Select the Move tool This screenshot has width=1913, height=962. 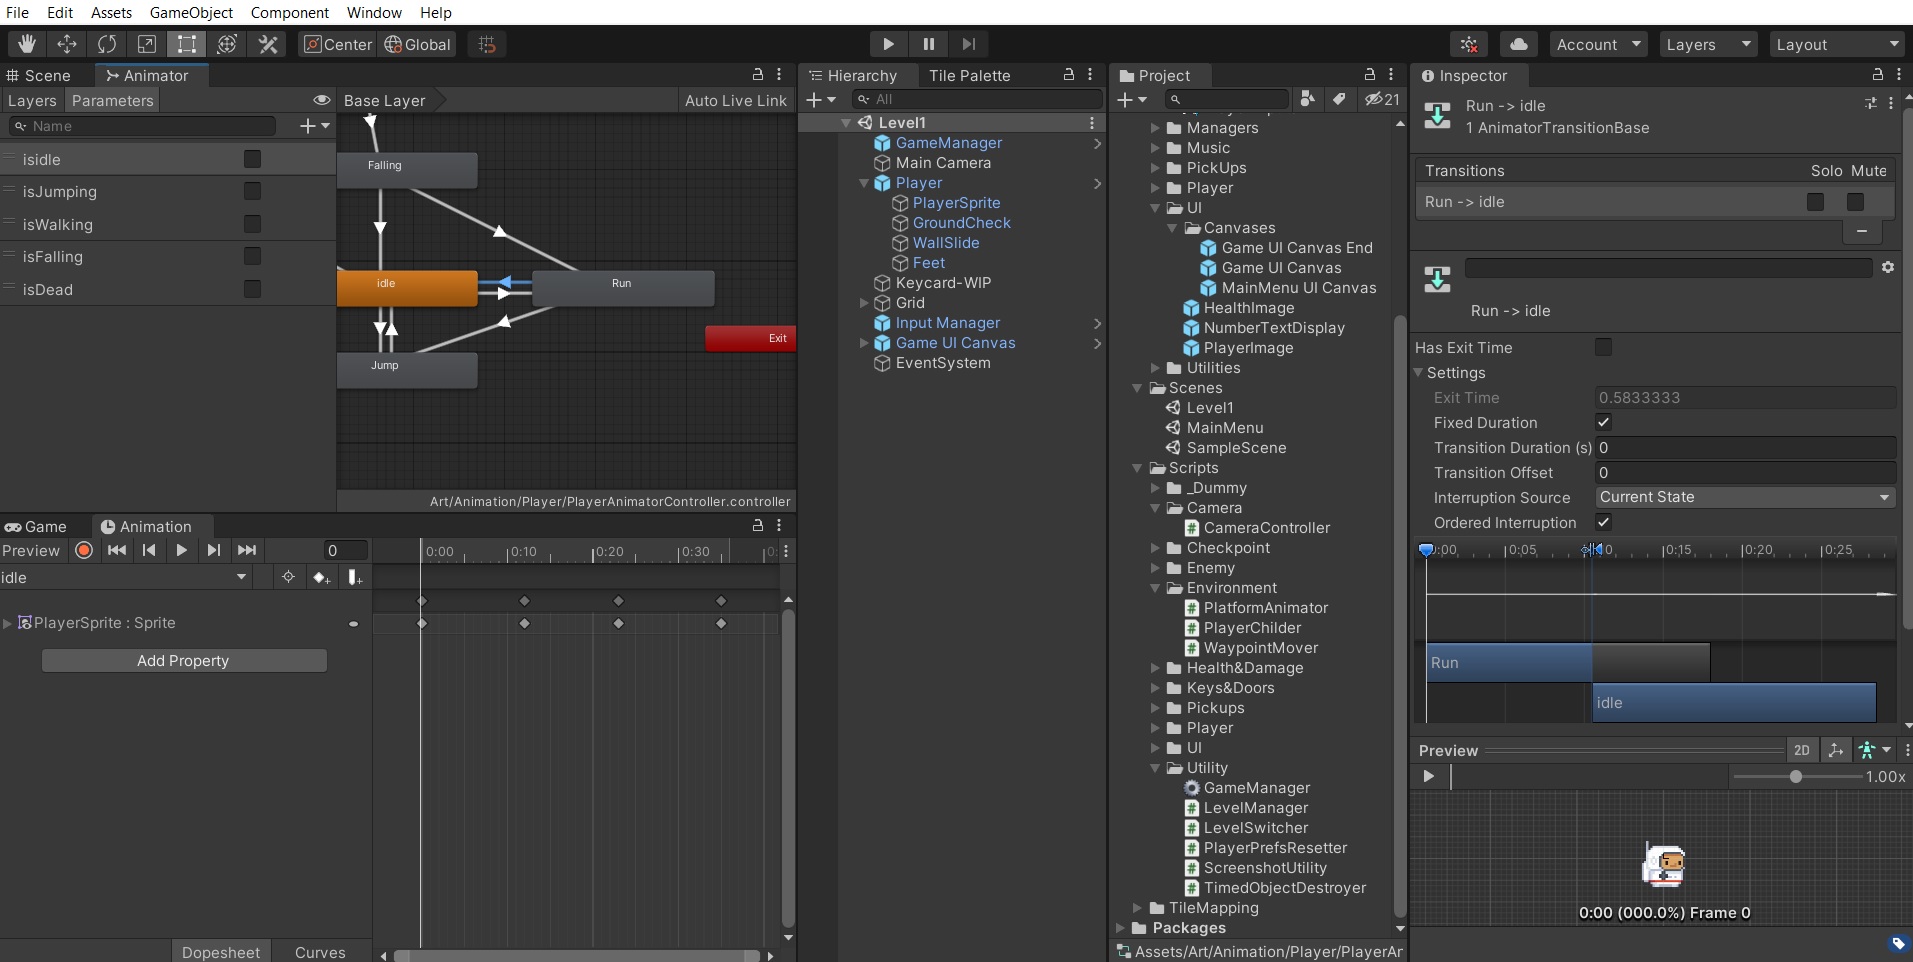point(66,44)
